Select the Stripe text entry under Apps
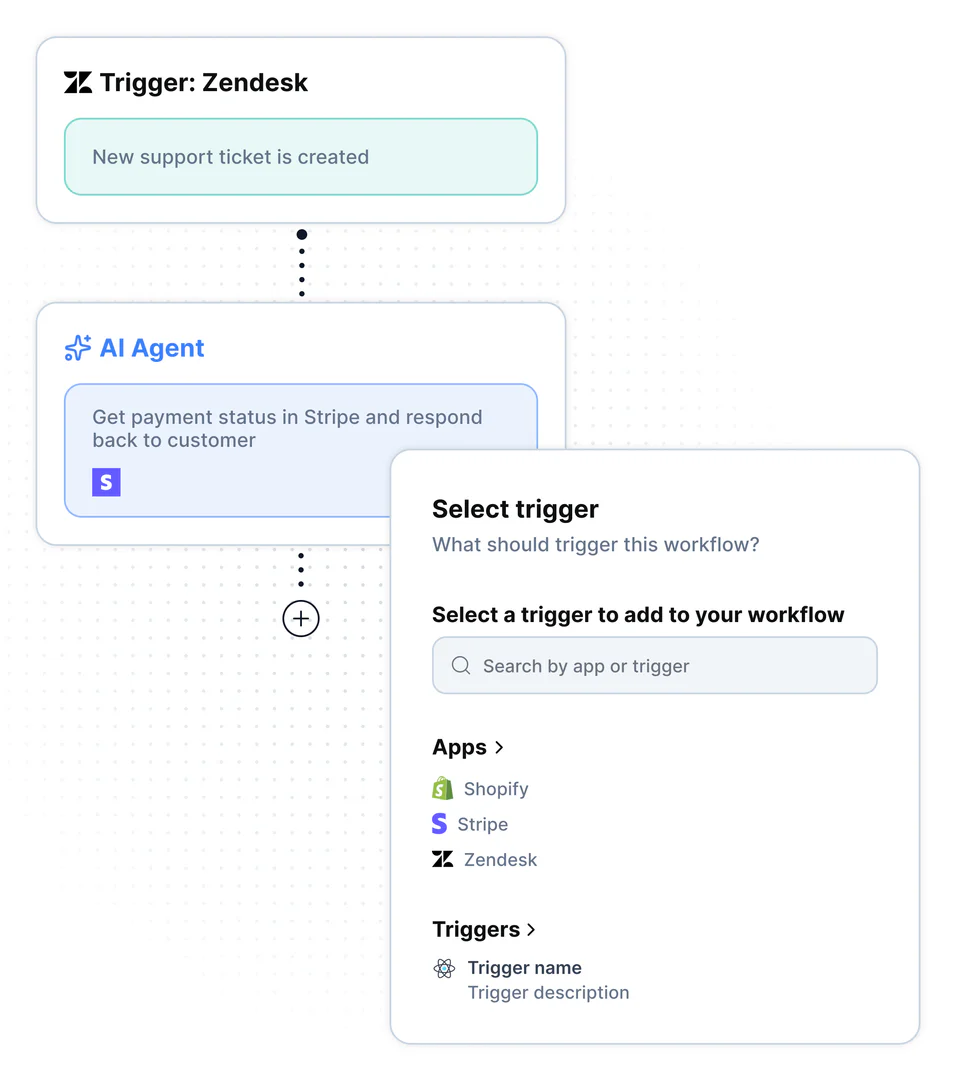The width and height of the screenshot is (956, 1080). coord(484,823)
